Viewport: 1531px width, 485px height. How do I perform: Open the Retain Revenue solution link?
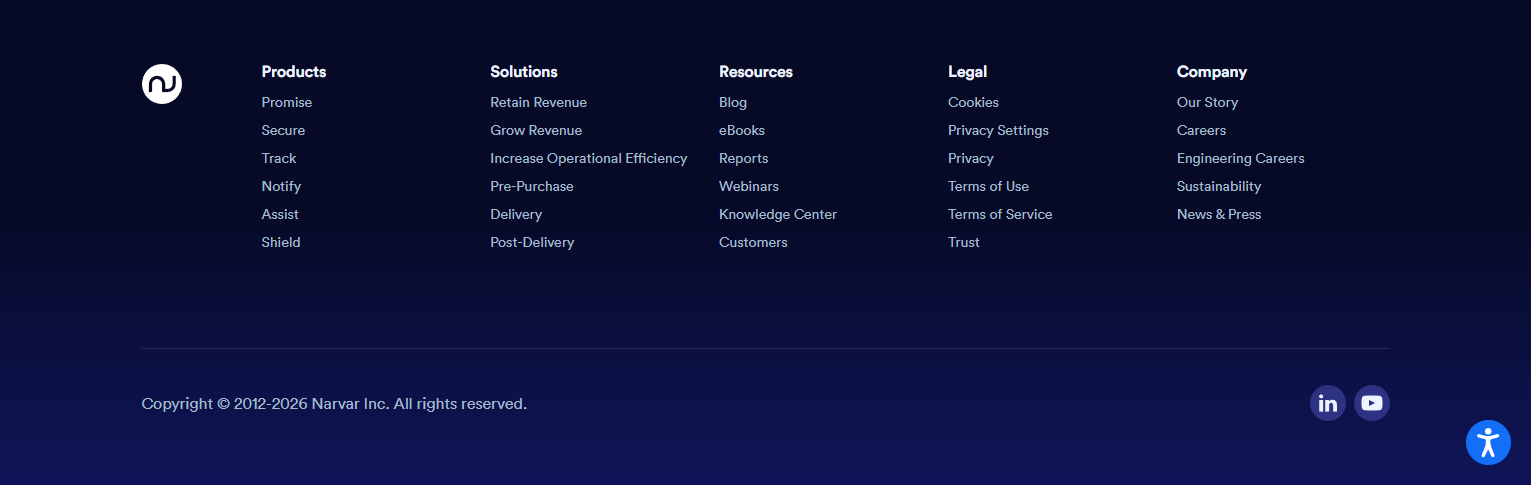pos(538,102)
